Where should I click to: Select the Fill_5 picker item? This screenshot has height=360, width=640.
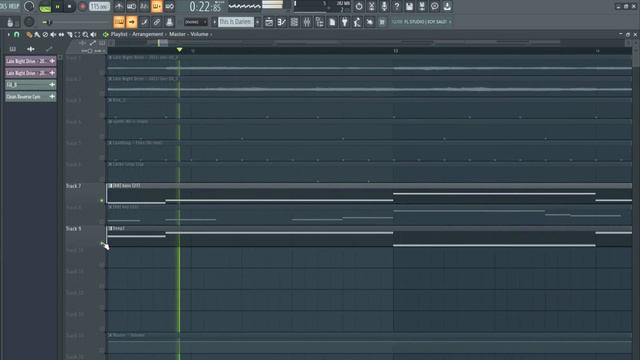pyautogui.click(x=31, y=85)
